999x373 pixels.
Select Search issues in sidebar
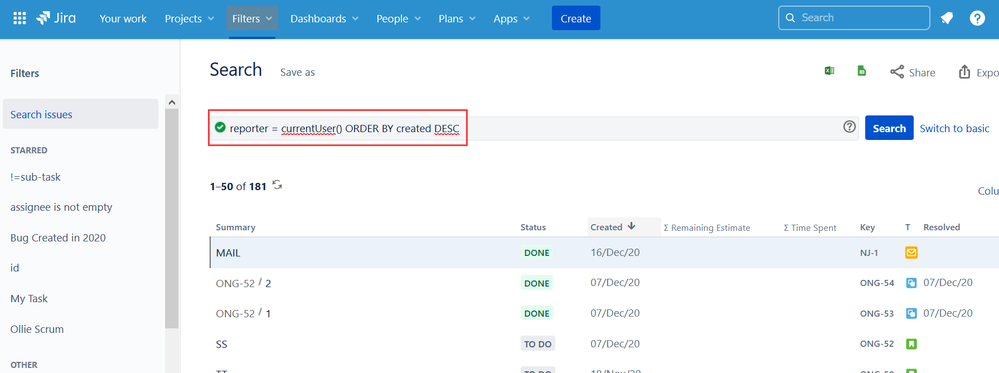[x=80, y=114]
